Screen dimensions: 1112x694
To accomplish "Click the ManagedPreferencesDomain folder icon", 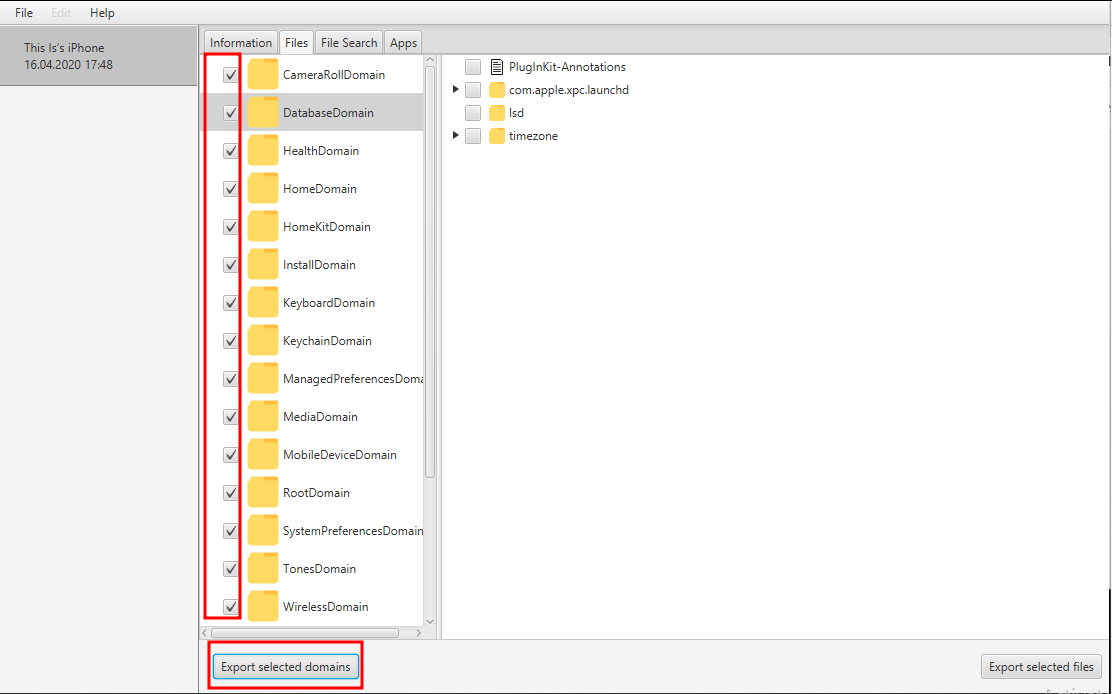I will [x=262, y=379].
